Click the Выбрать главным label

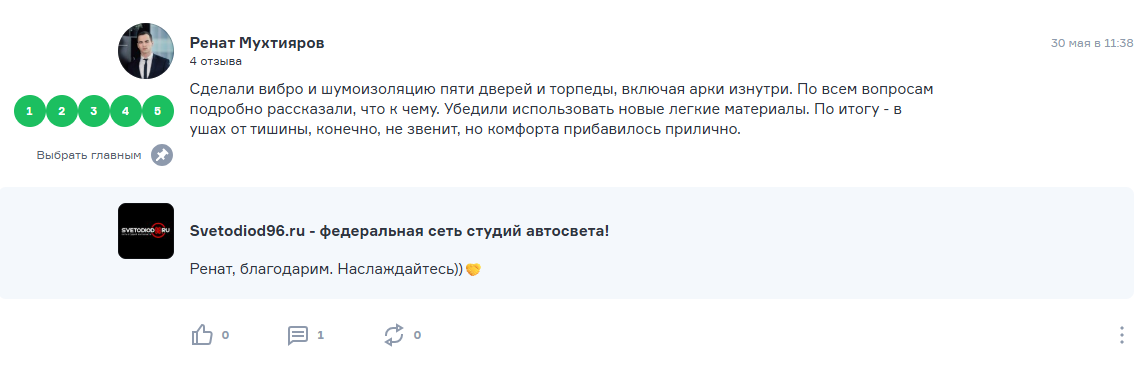89,155
